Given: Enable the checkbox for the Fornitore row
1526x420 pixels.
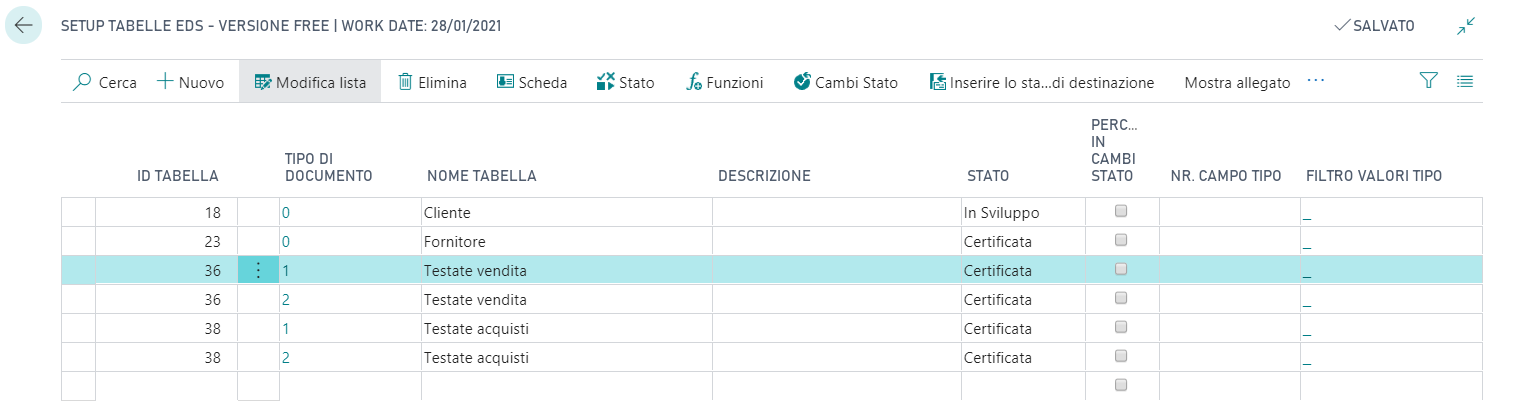Looking at the screenshot, I should click(1121, 241).
